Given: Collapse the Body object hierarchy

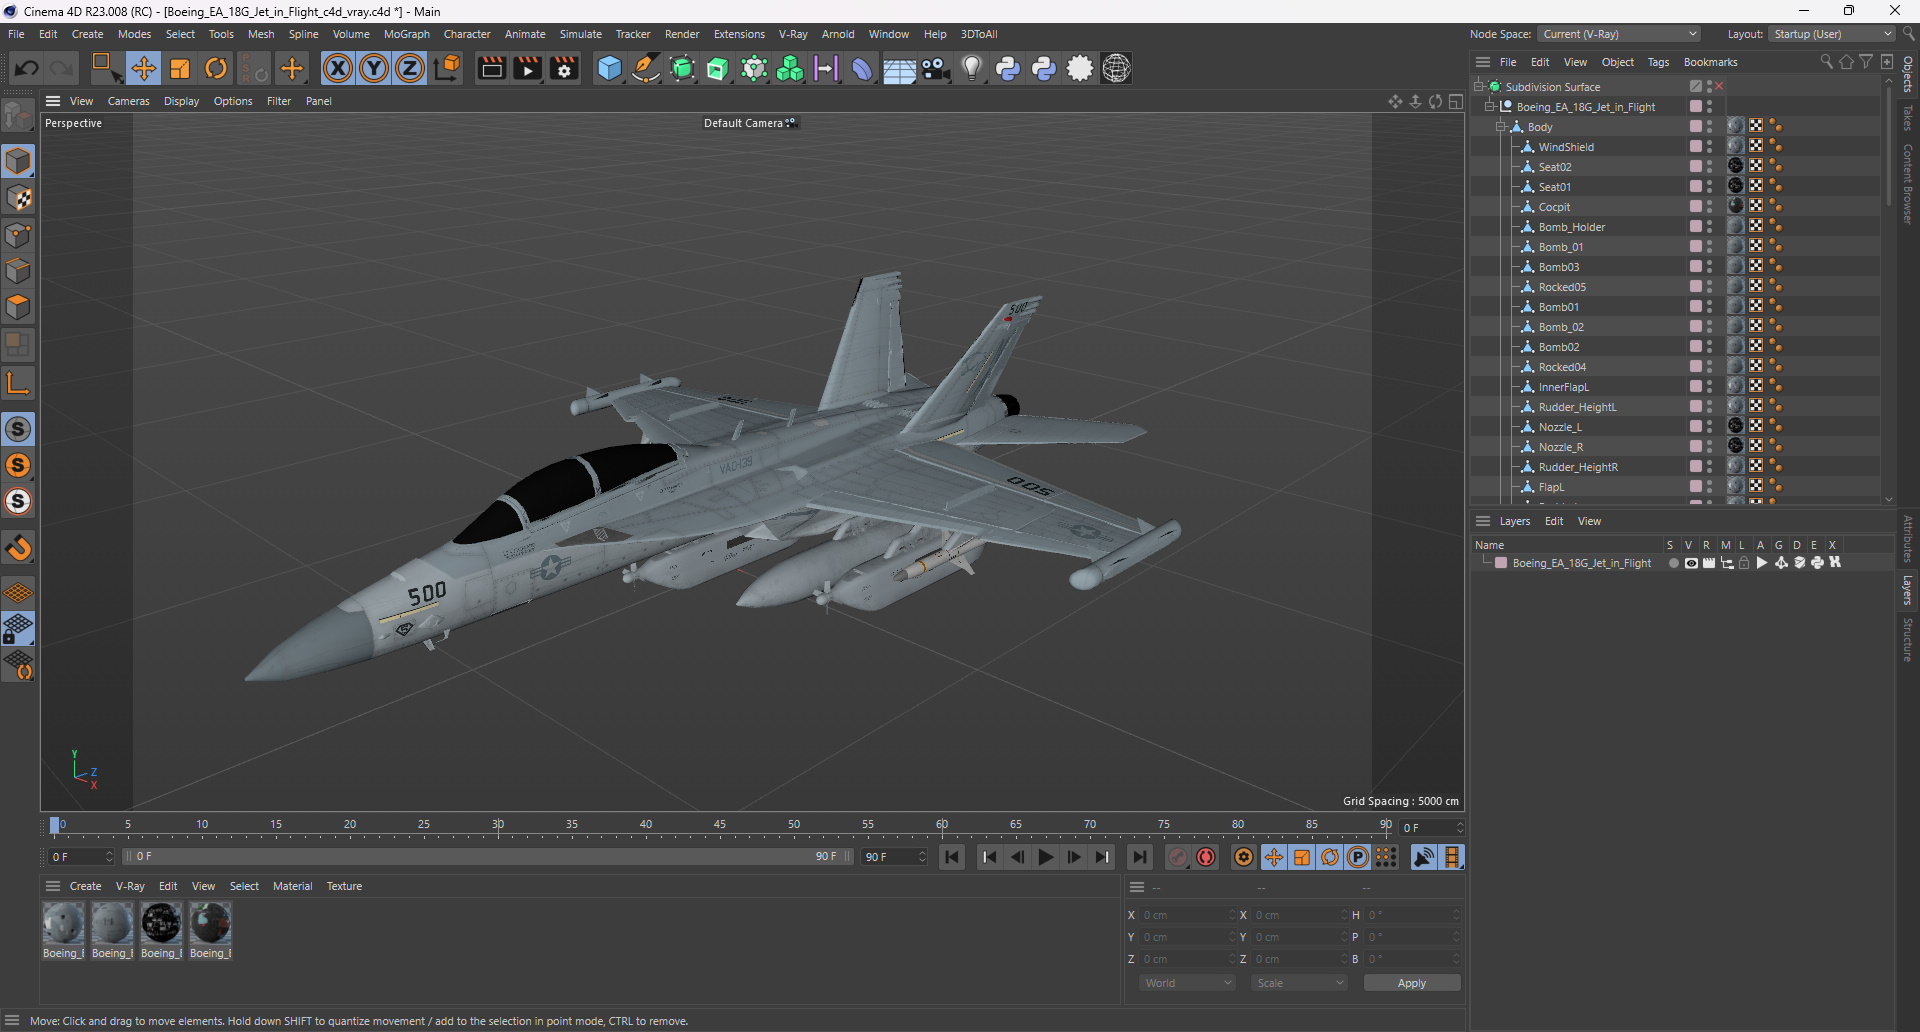Looking at the screenshot, I should 1500,127.
